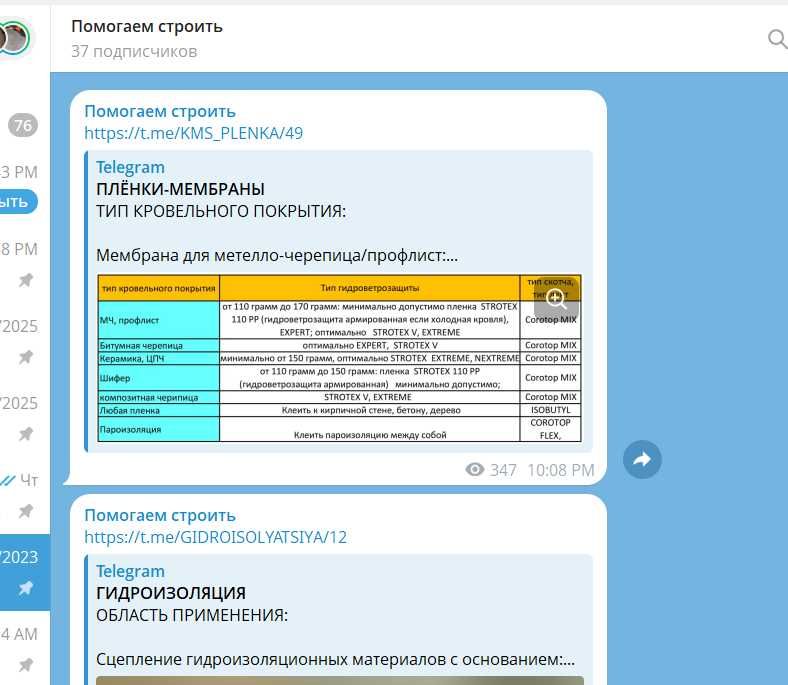Click the pin icon in the selected 2023 chat

tap(26, 588)
